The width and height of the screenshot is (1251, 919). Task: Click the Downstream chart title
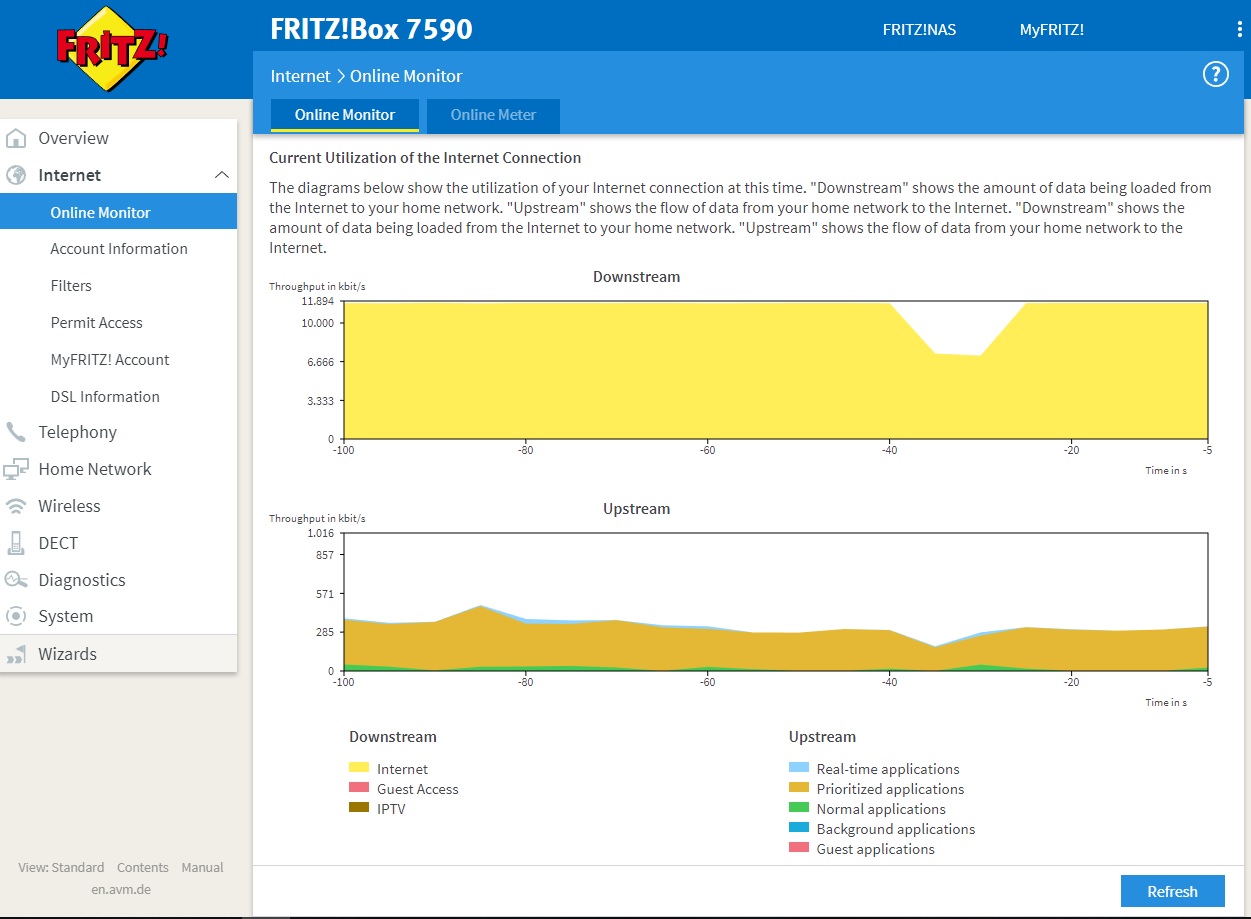(x=636, y=277)
